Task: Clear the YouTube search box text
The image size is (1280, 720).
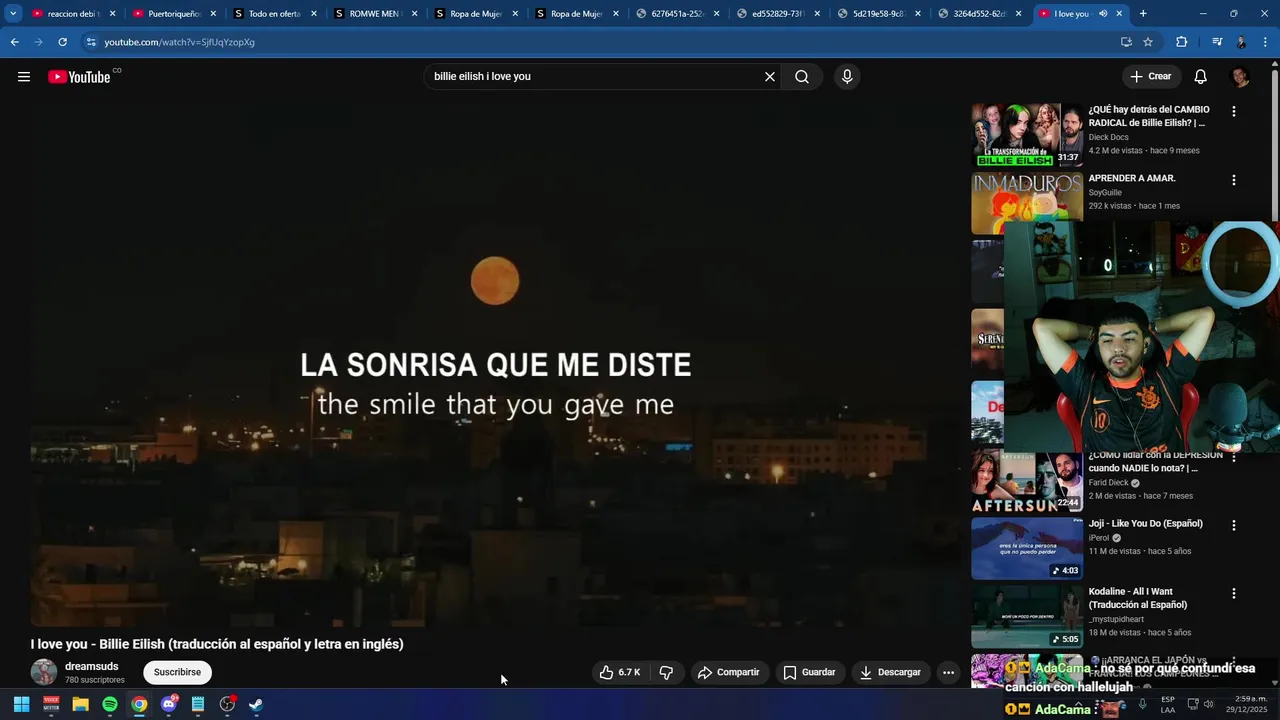Action: click(x=770, y=77)
